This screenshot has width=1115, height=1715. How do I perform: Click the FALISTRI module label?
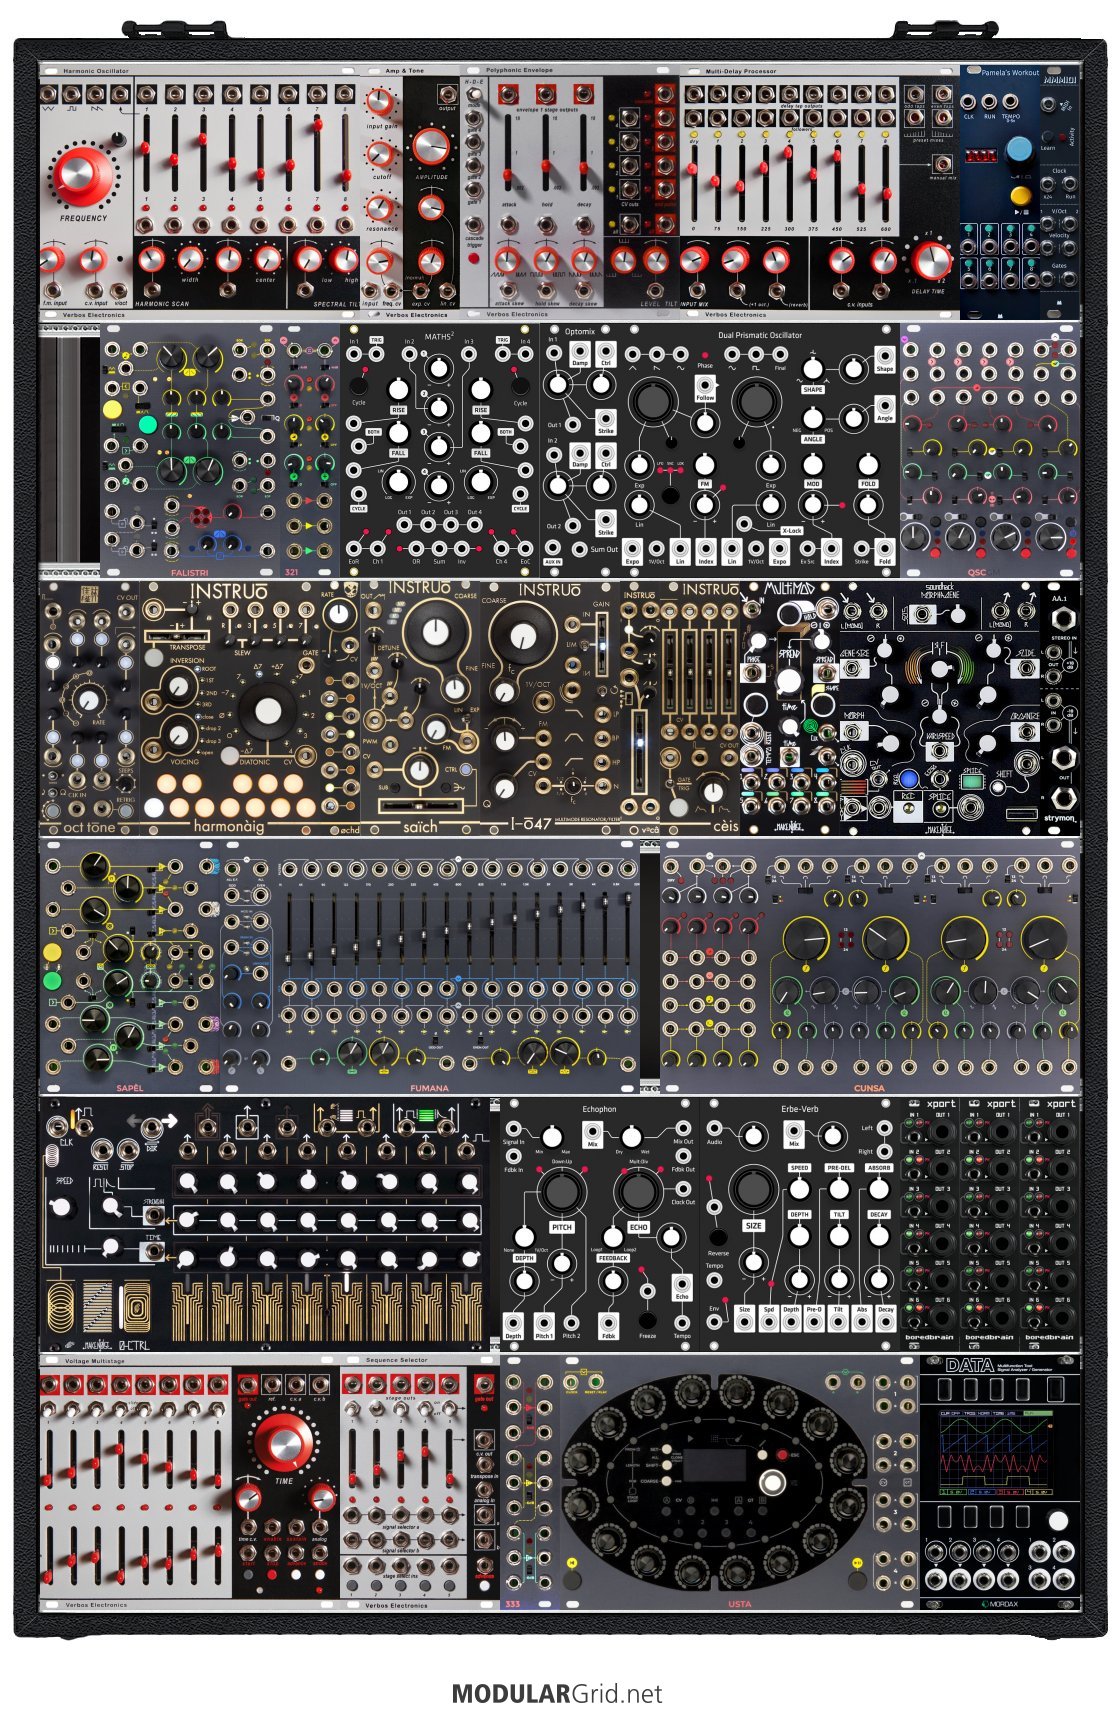tap(190, 573)
